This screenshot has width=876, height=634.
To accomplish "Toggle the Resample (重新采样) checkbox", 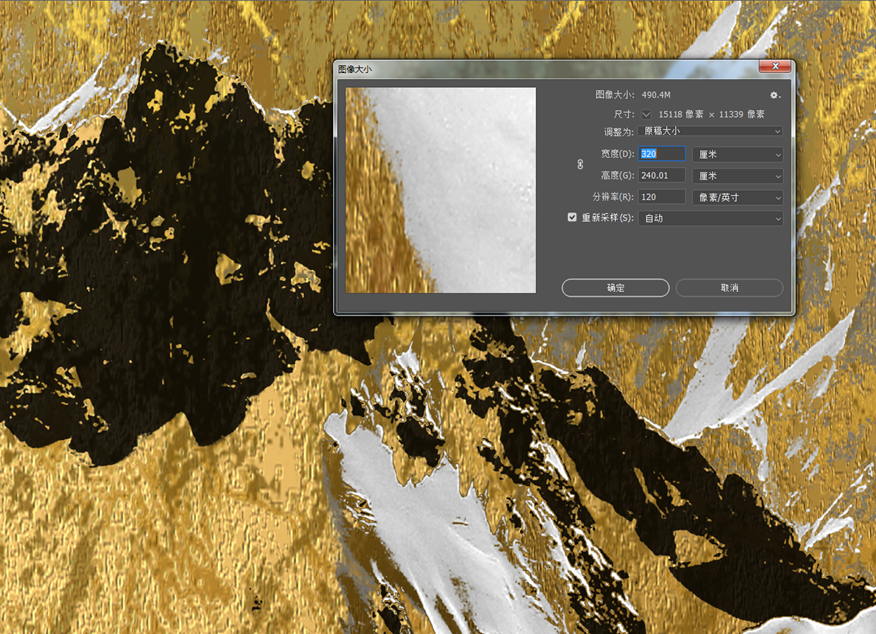I will pos(572,217).
